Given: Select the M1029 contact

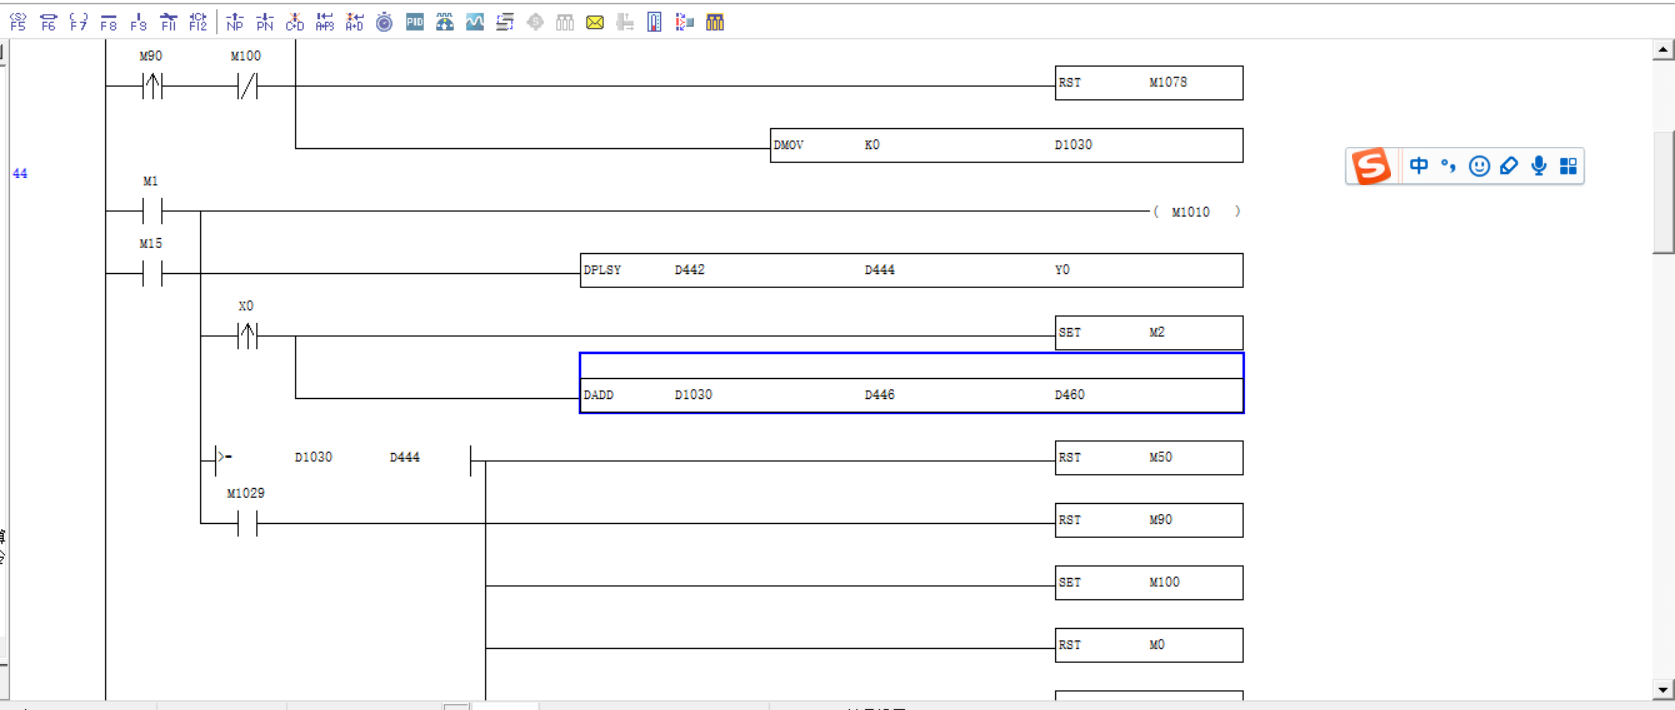Looking at the screenshot, I should [x=247, y=523].
